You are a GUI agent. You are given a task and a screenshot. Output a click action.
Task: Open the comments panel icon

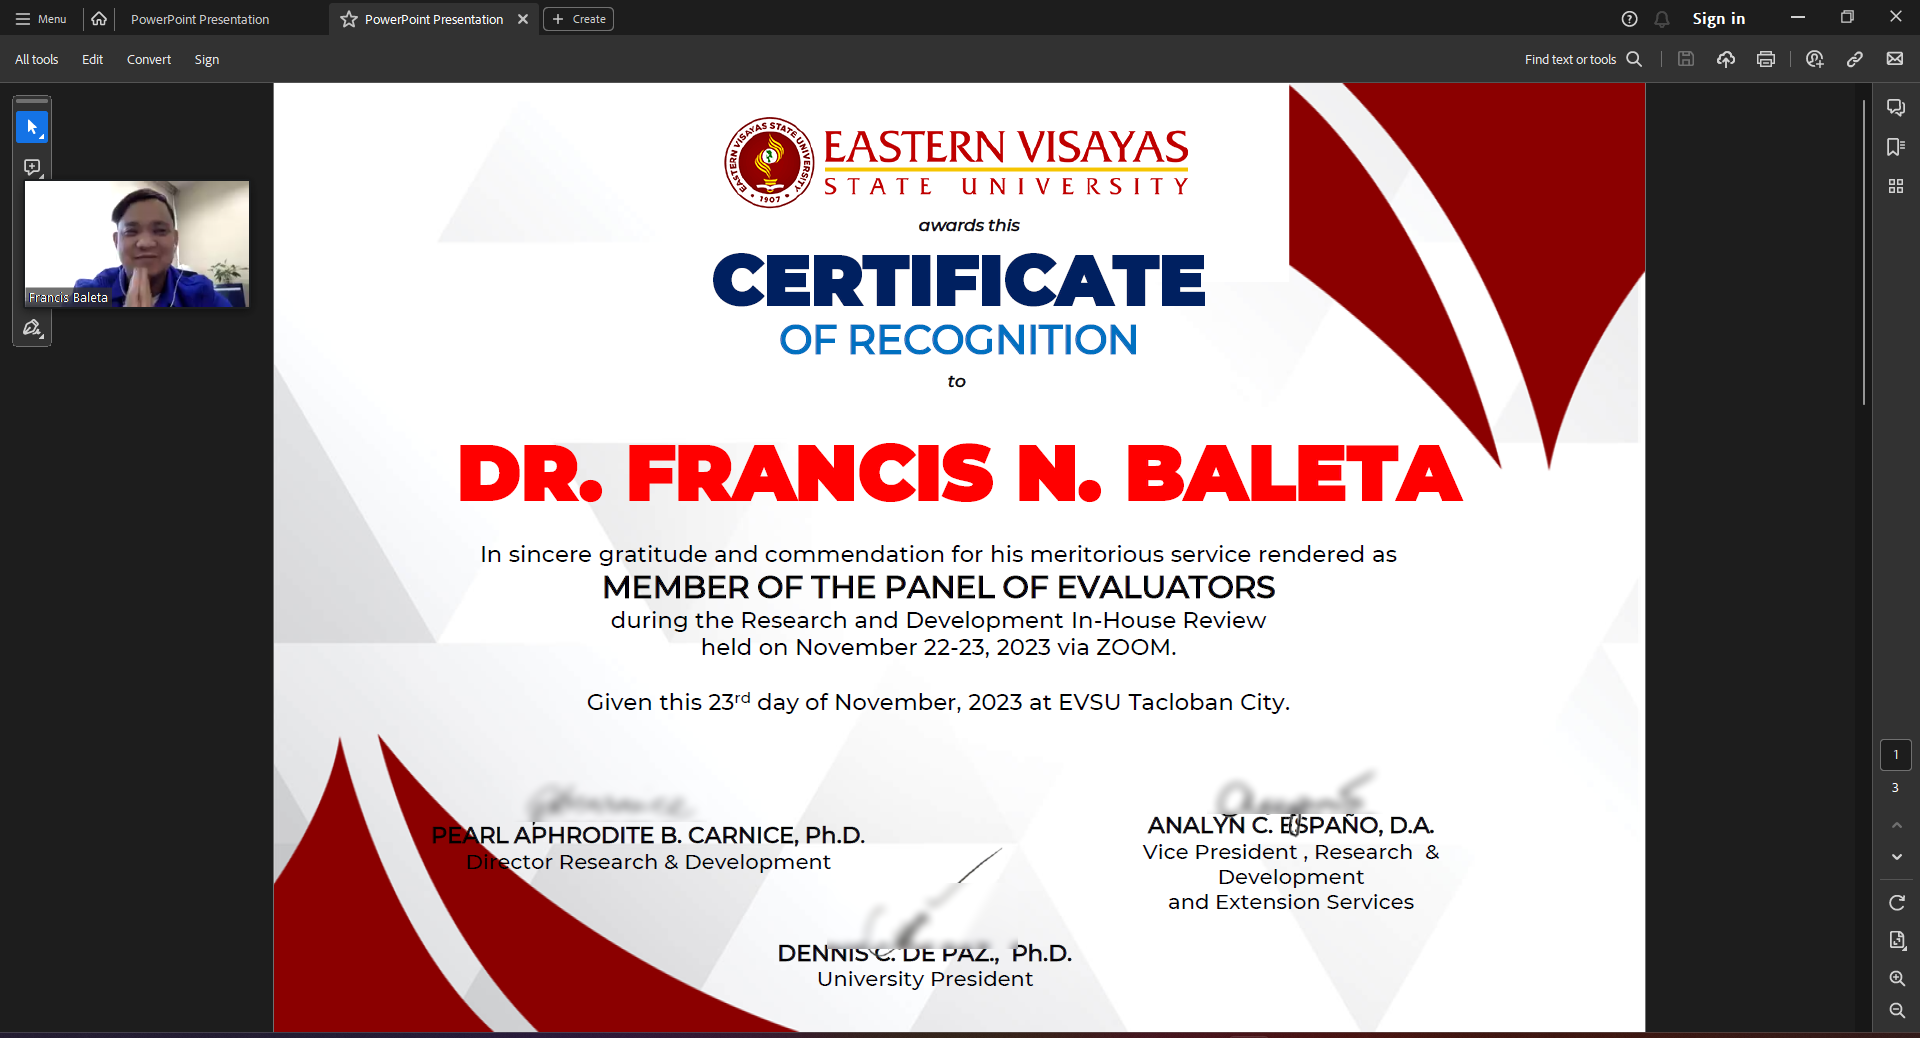pos(1895,107)
